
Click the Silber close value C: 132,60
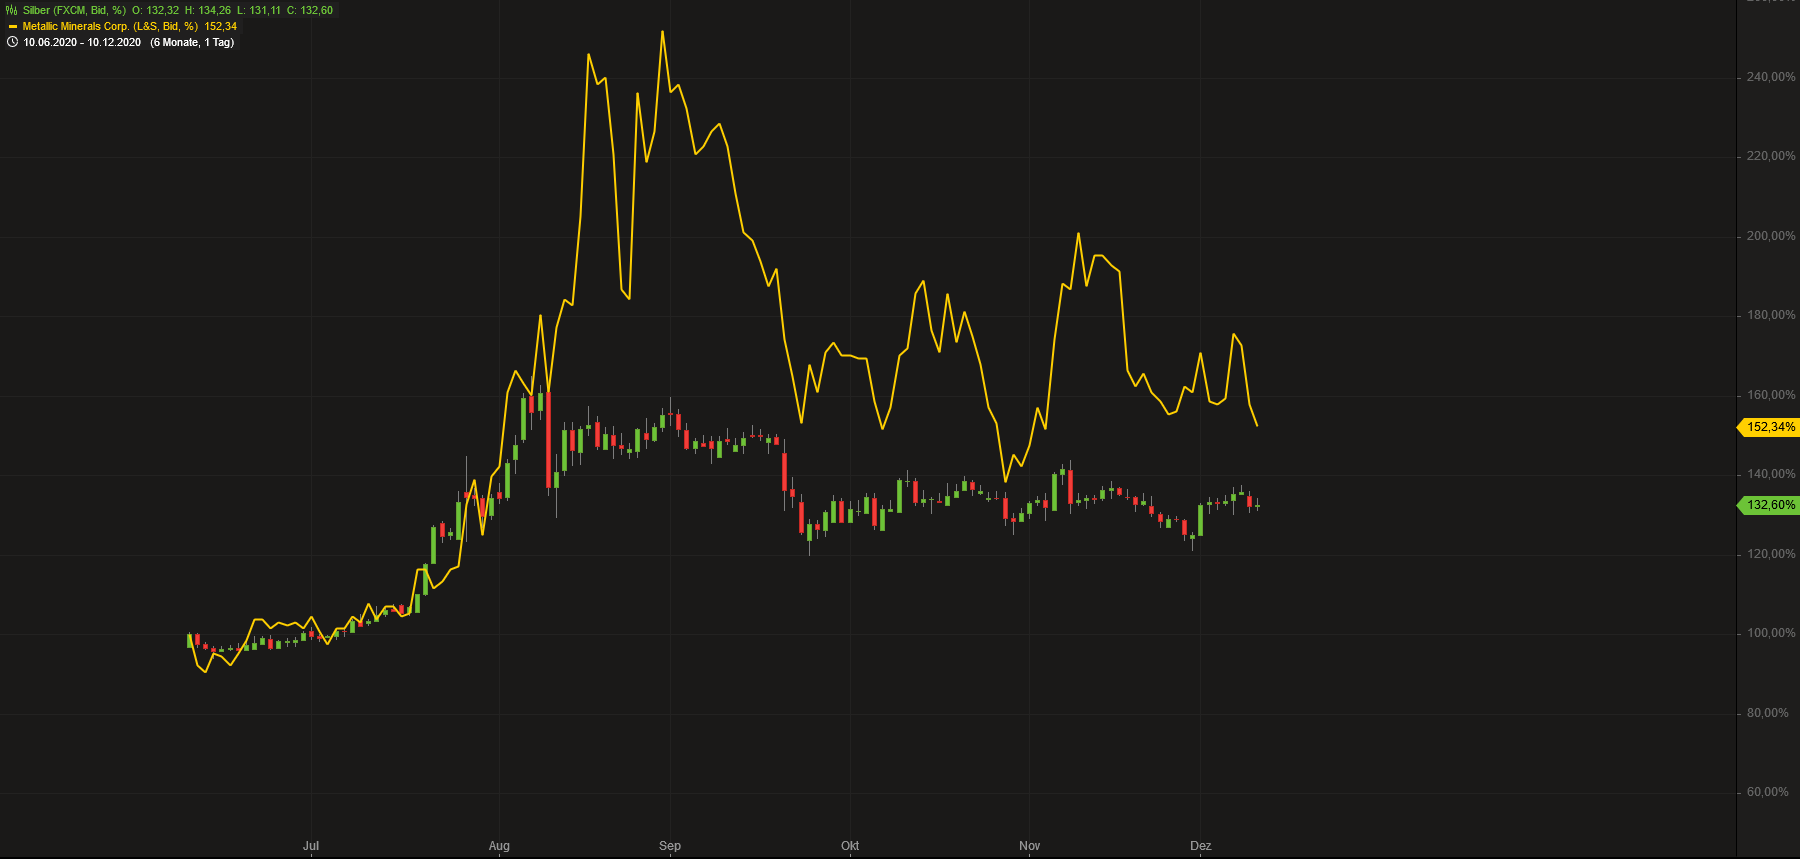coord(310,10)
